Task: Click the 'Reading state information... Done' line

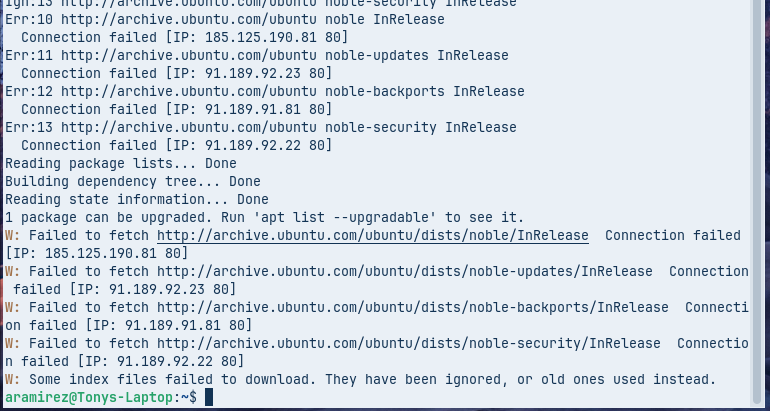Action: tap(136, 199)
